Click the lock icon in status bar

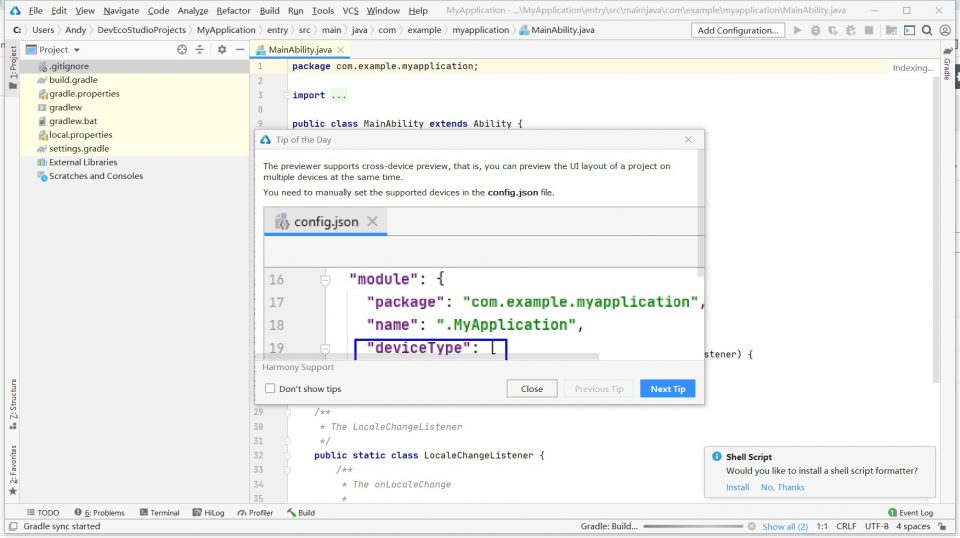943,526
